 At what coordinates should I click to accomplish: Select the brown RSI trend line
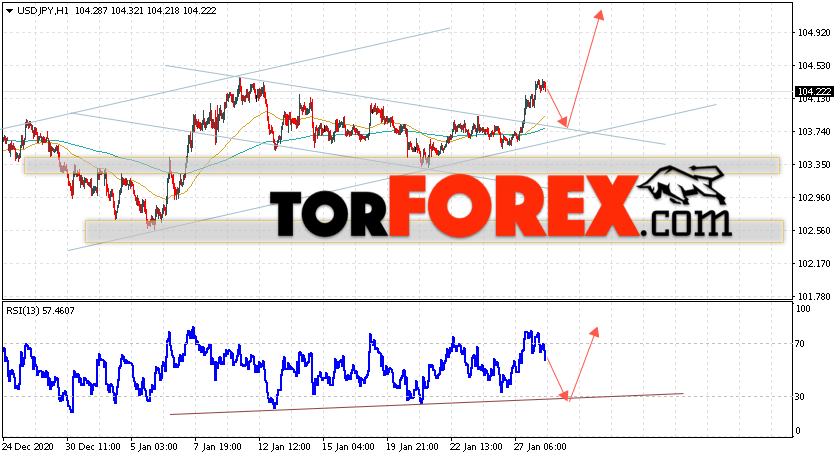(426, 404)
